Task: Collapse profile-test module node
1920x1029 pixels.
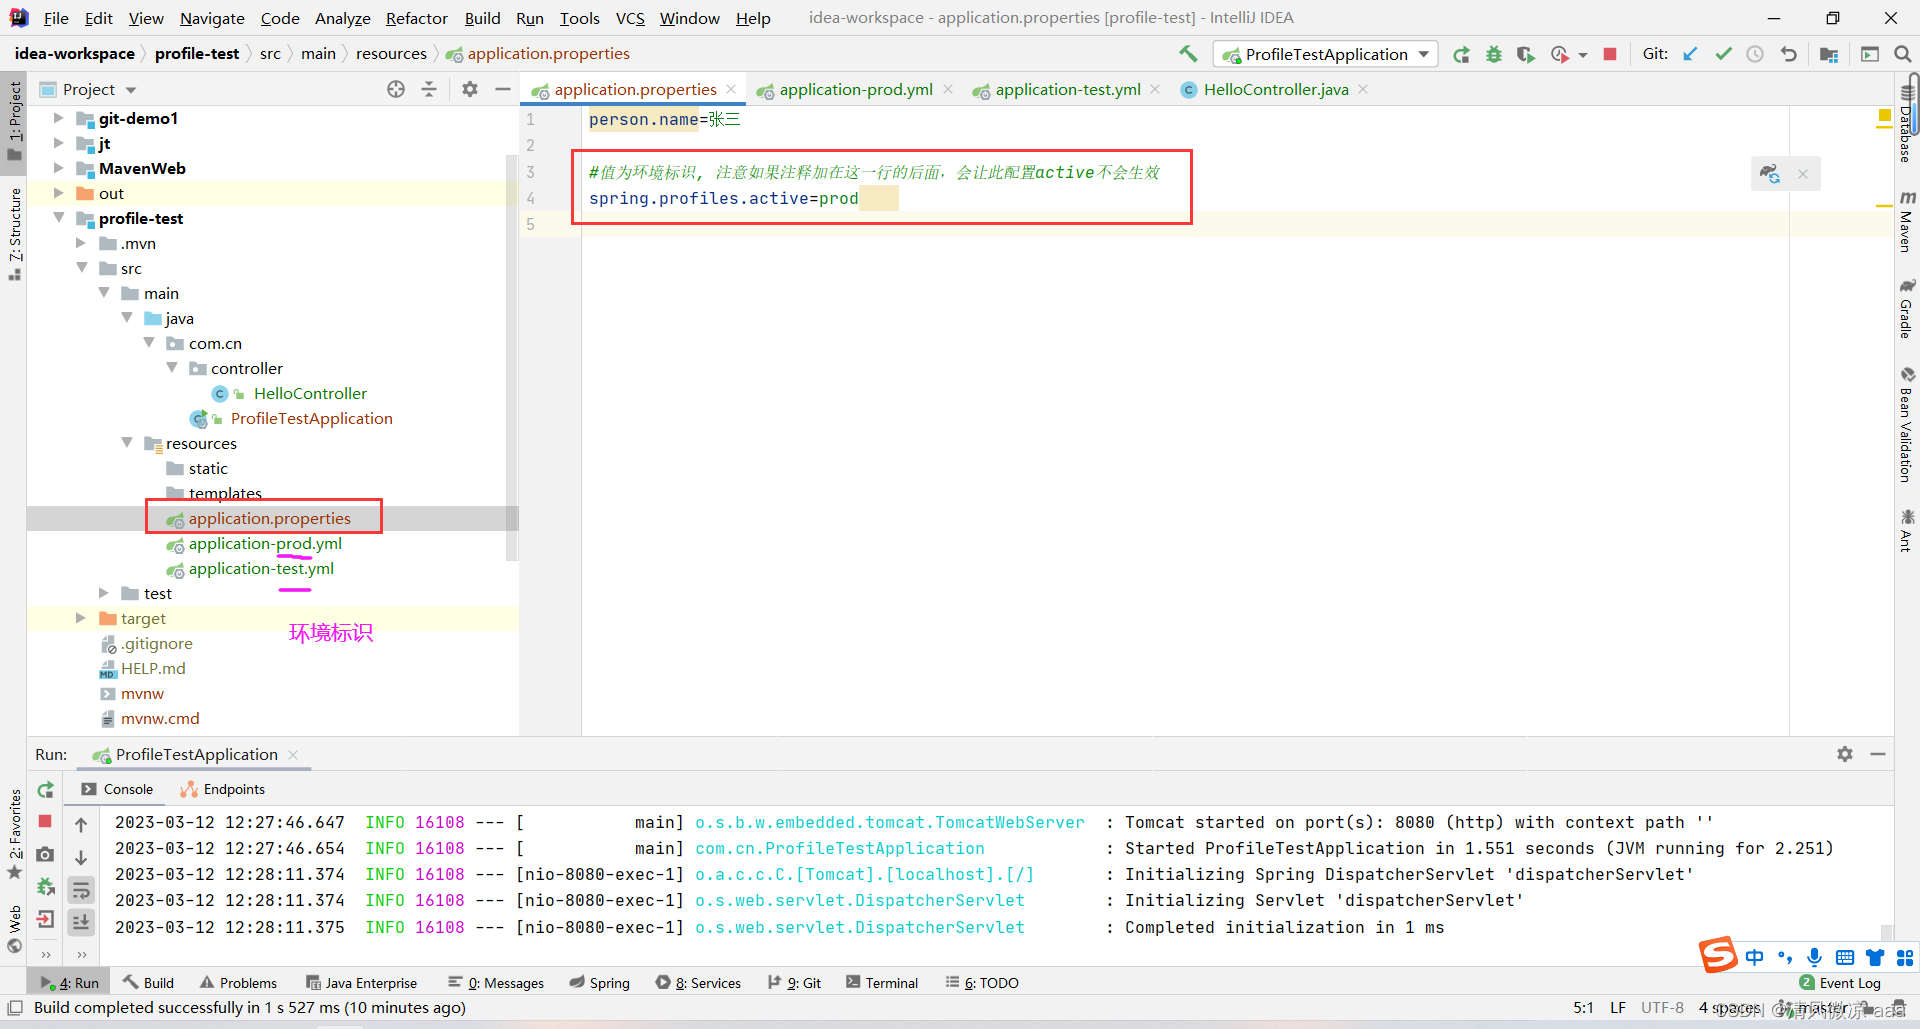Action: 58,218
